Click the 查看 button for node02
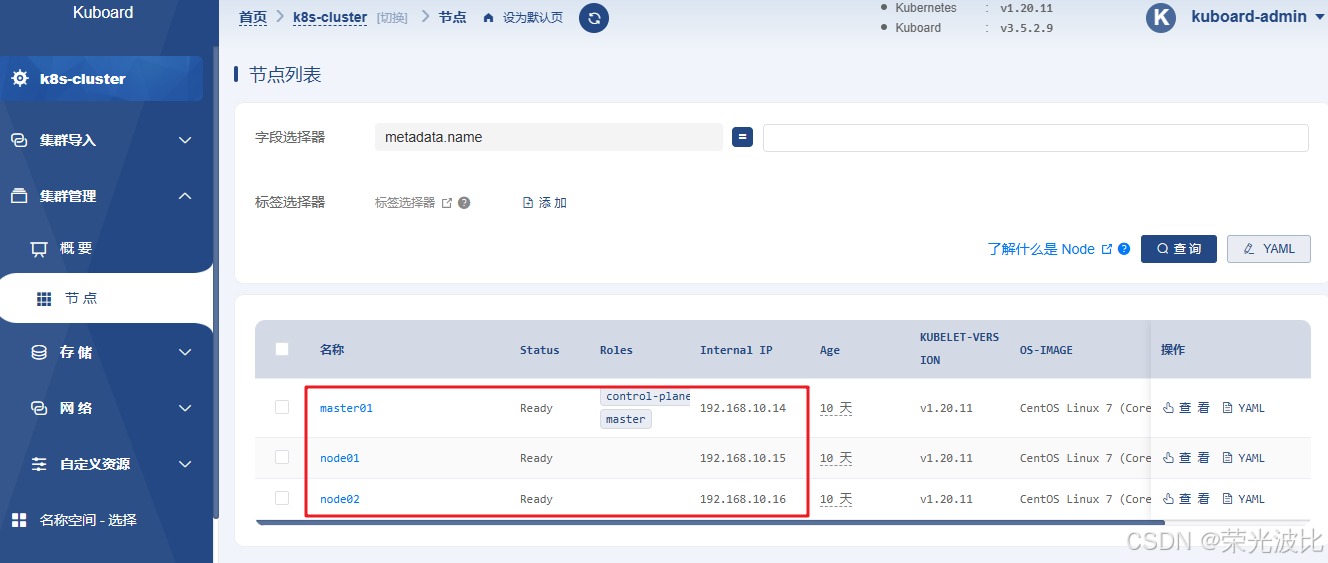 (1186, 499)
